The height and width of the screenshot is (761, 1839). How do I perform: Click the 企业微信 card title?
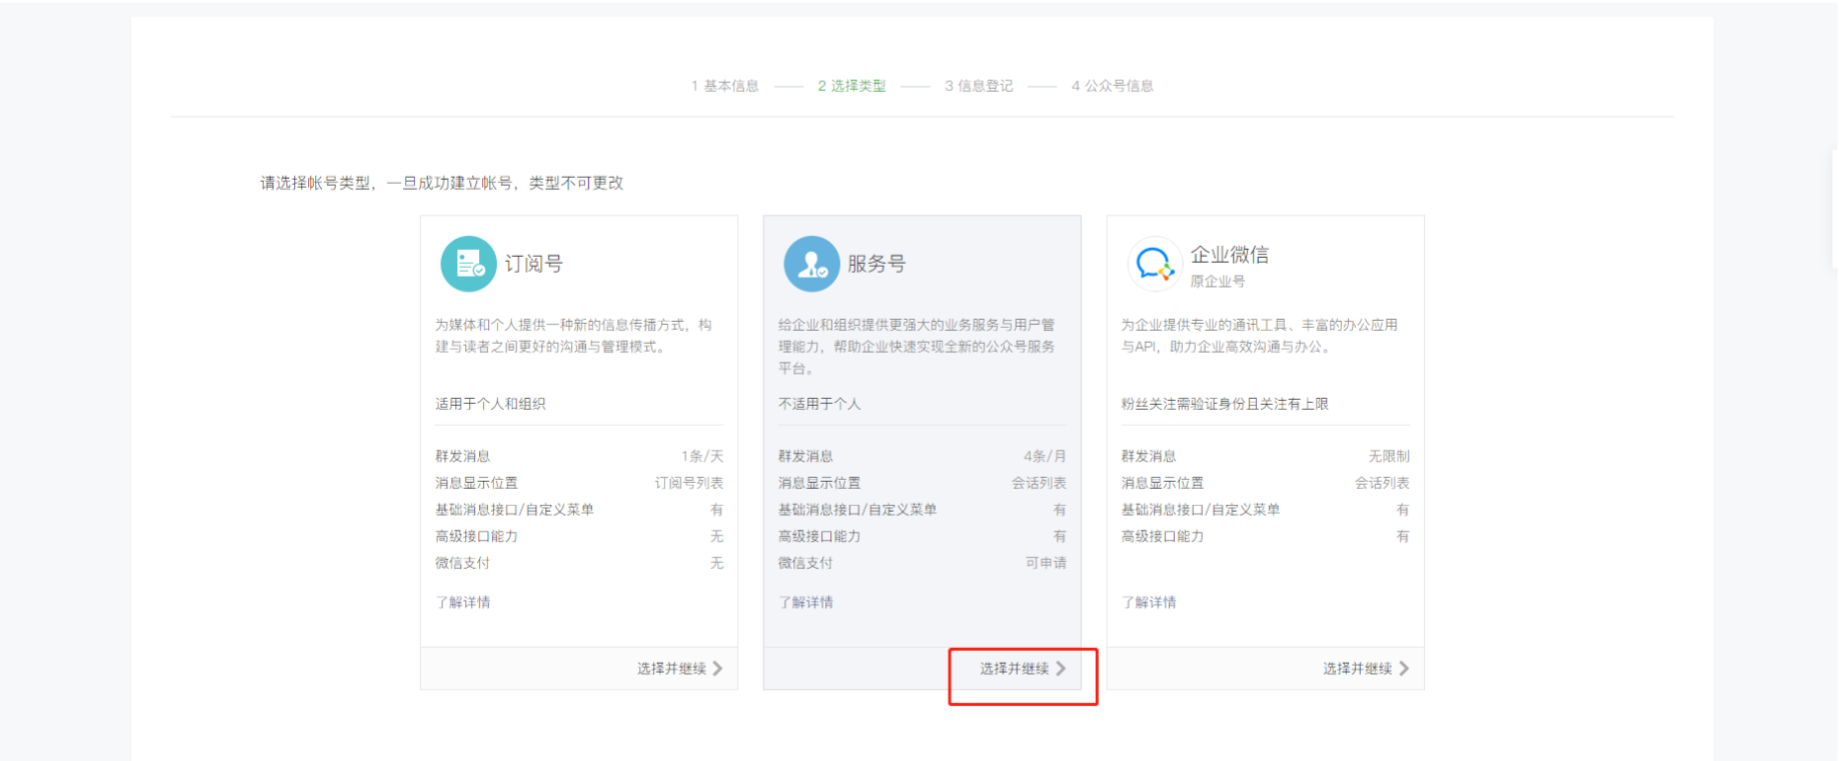coord(1230,255)
